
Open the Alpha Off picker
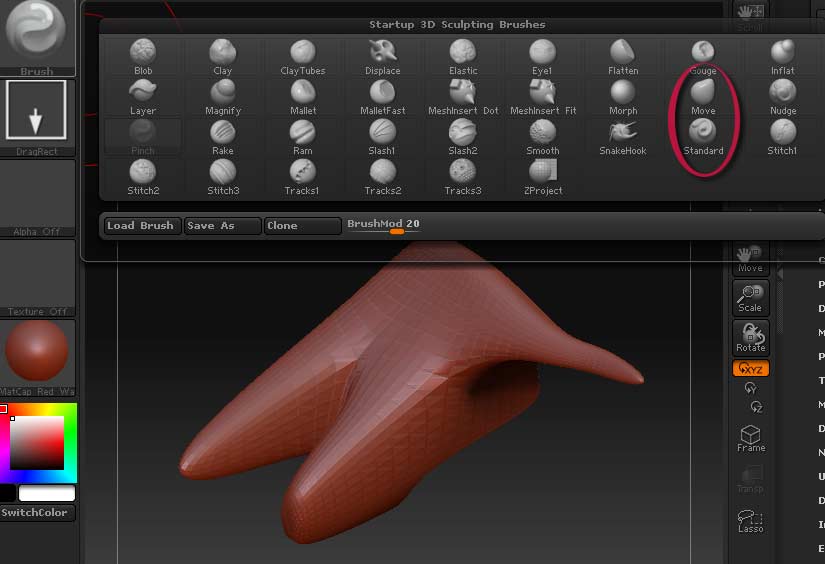click(37, 196)
